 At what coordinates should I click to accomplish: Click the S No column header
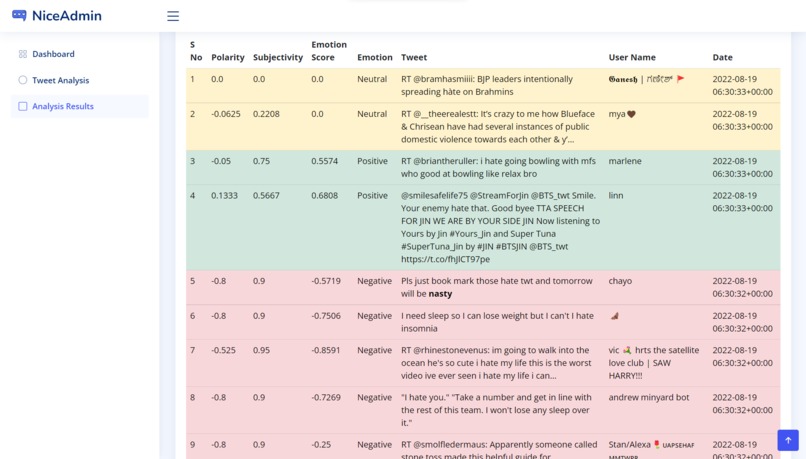[196, 51]
